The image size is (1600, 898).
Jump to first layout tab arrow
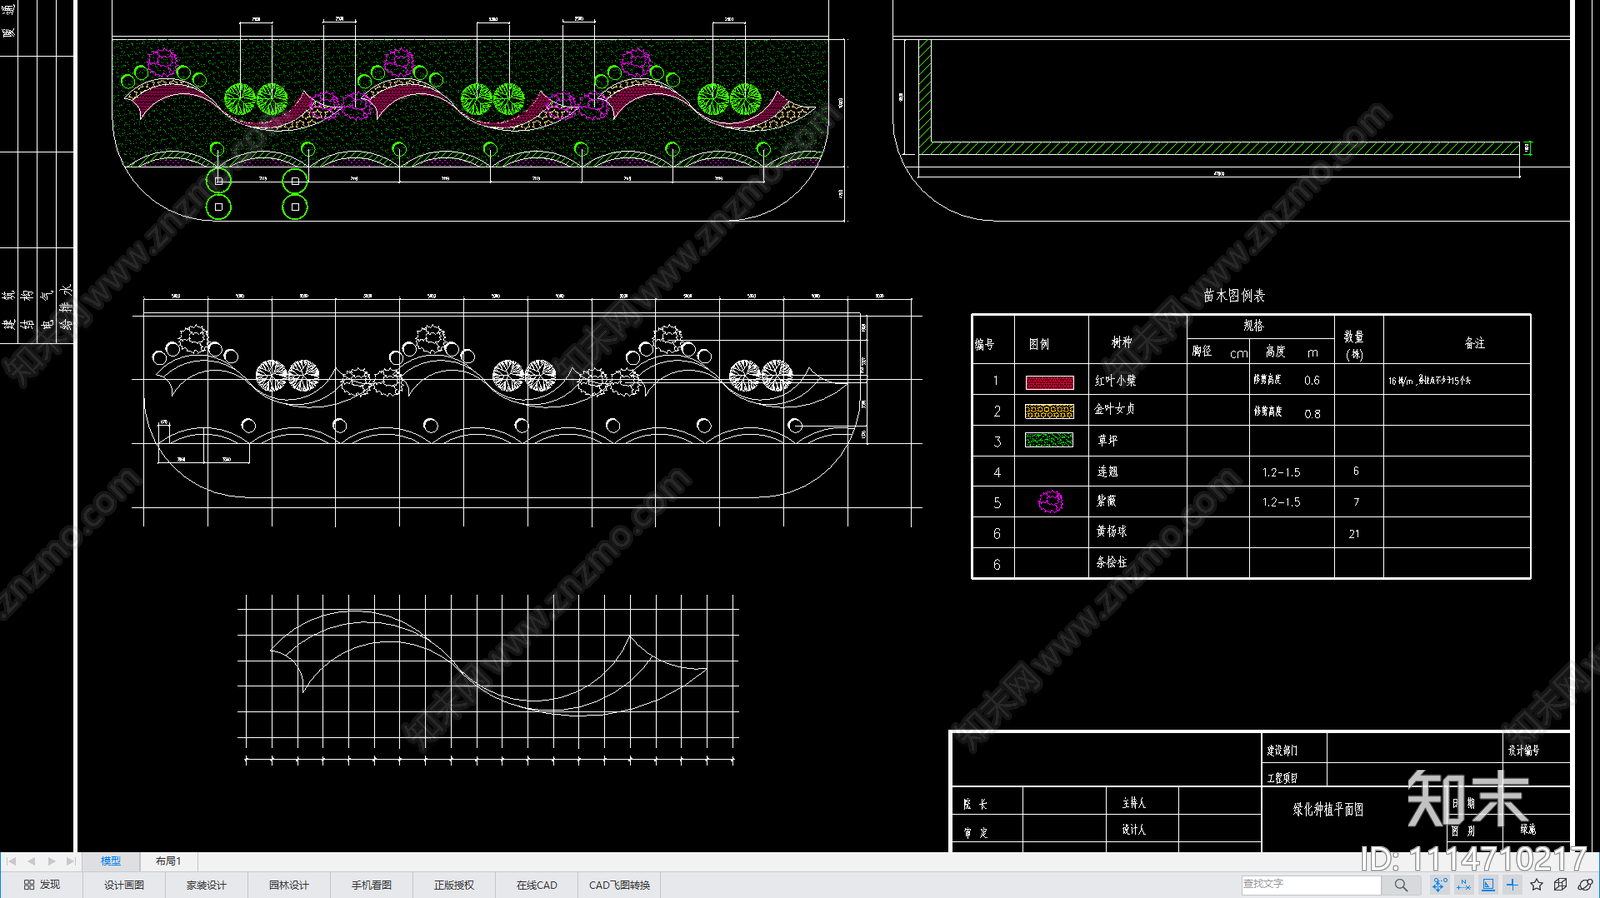click(x=11, y=861)
